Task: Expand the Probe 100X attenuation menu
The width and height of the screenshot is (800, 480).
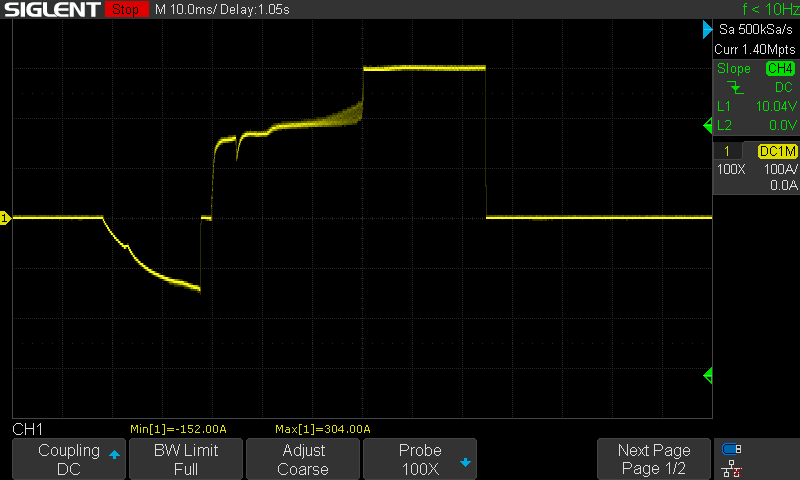Action: click(x=419, y=459)
